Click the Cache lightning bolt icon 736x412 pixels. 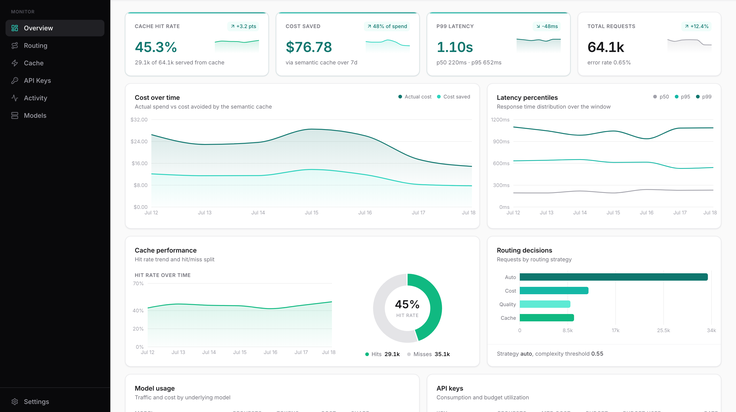click(15, 63)
